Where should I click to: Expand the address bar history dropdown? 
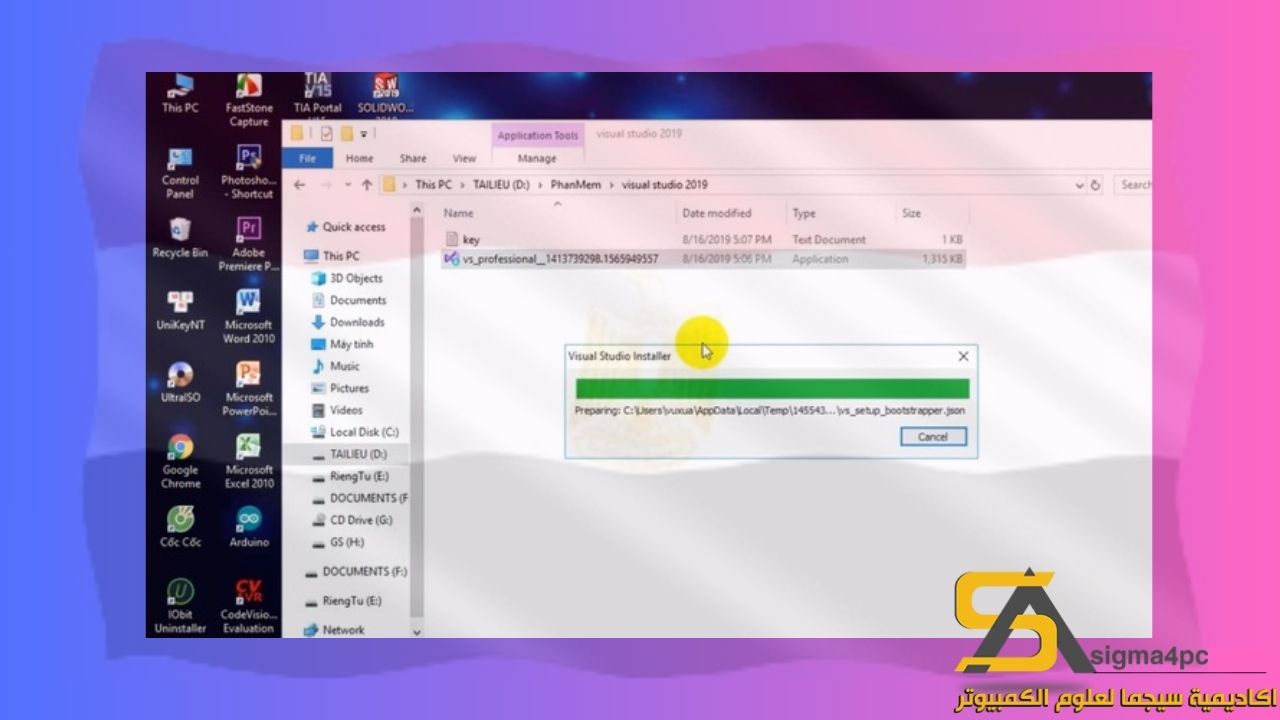tap(1079, 185)
